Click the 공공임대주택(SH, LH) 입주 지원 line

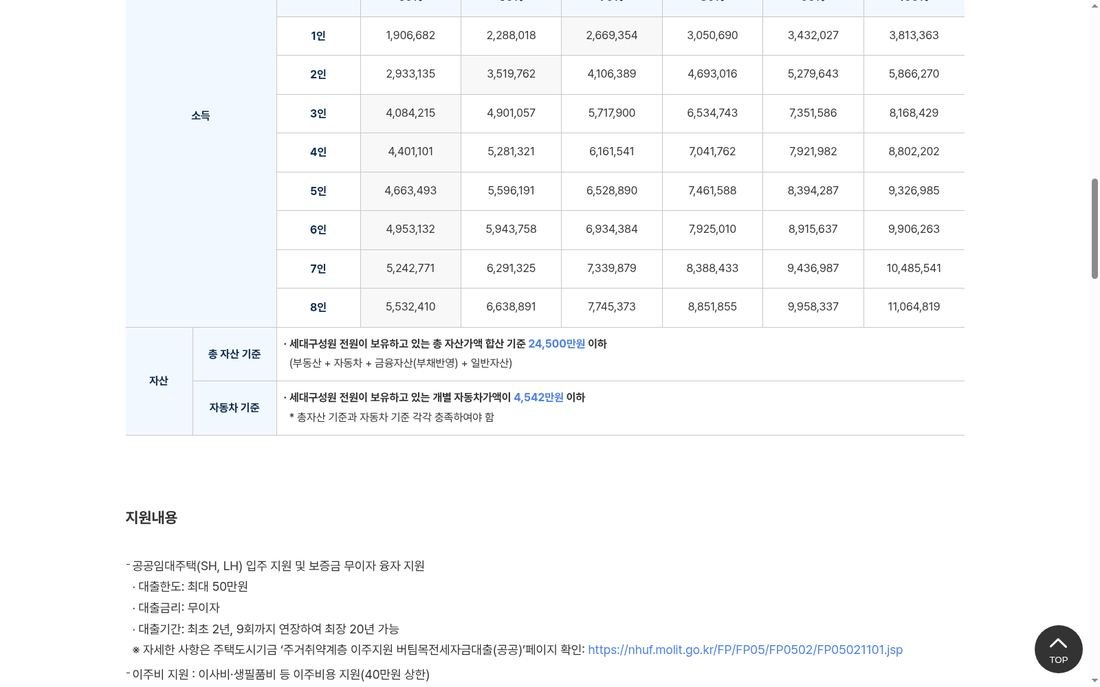click(276, 566)
